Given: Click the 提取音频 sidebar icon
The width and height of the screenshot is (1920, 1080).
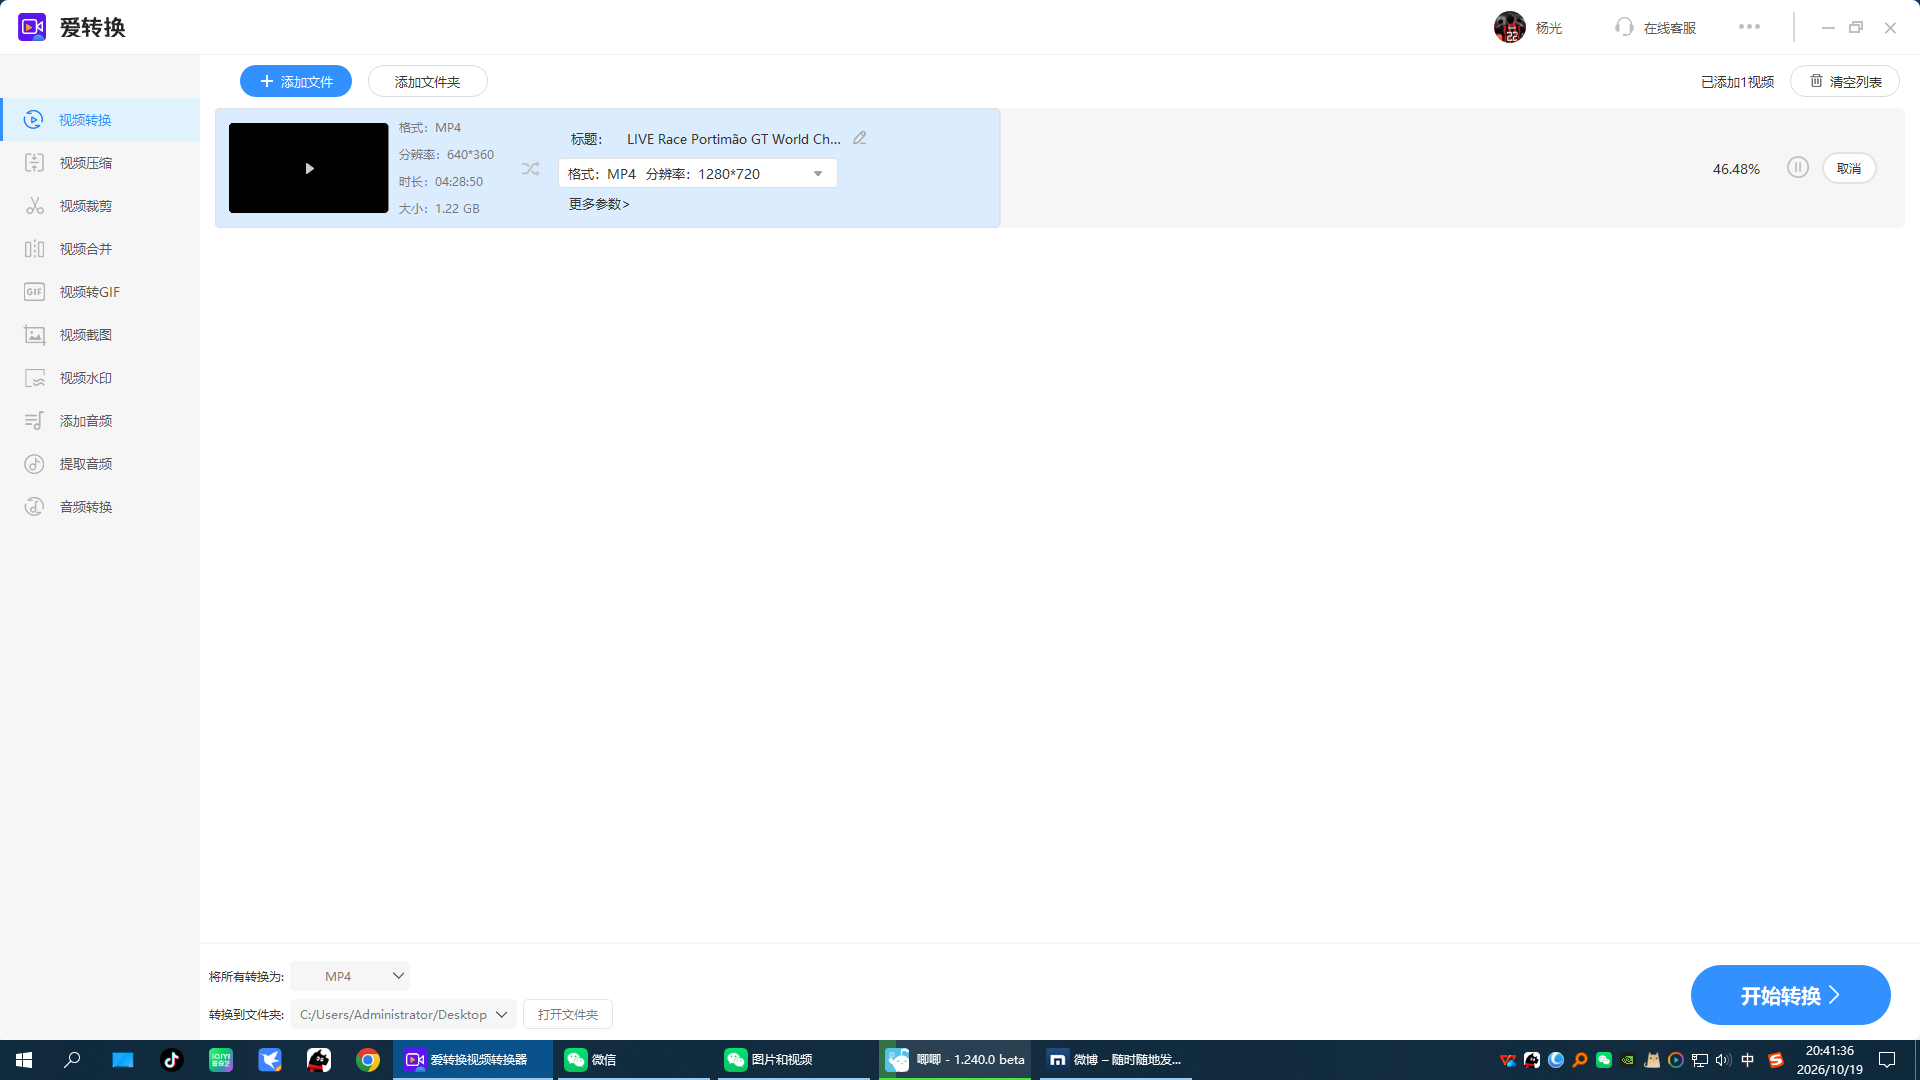Looking at the screenshot, I should (x=35, y=464).
